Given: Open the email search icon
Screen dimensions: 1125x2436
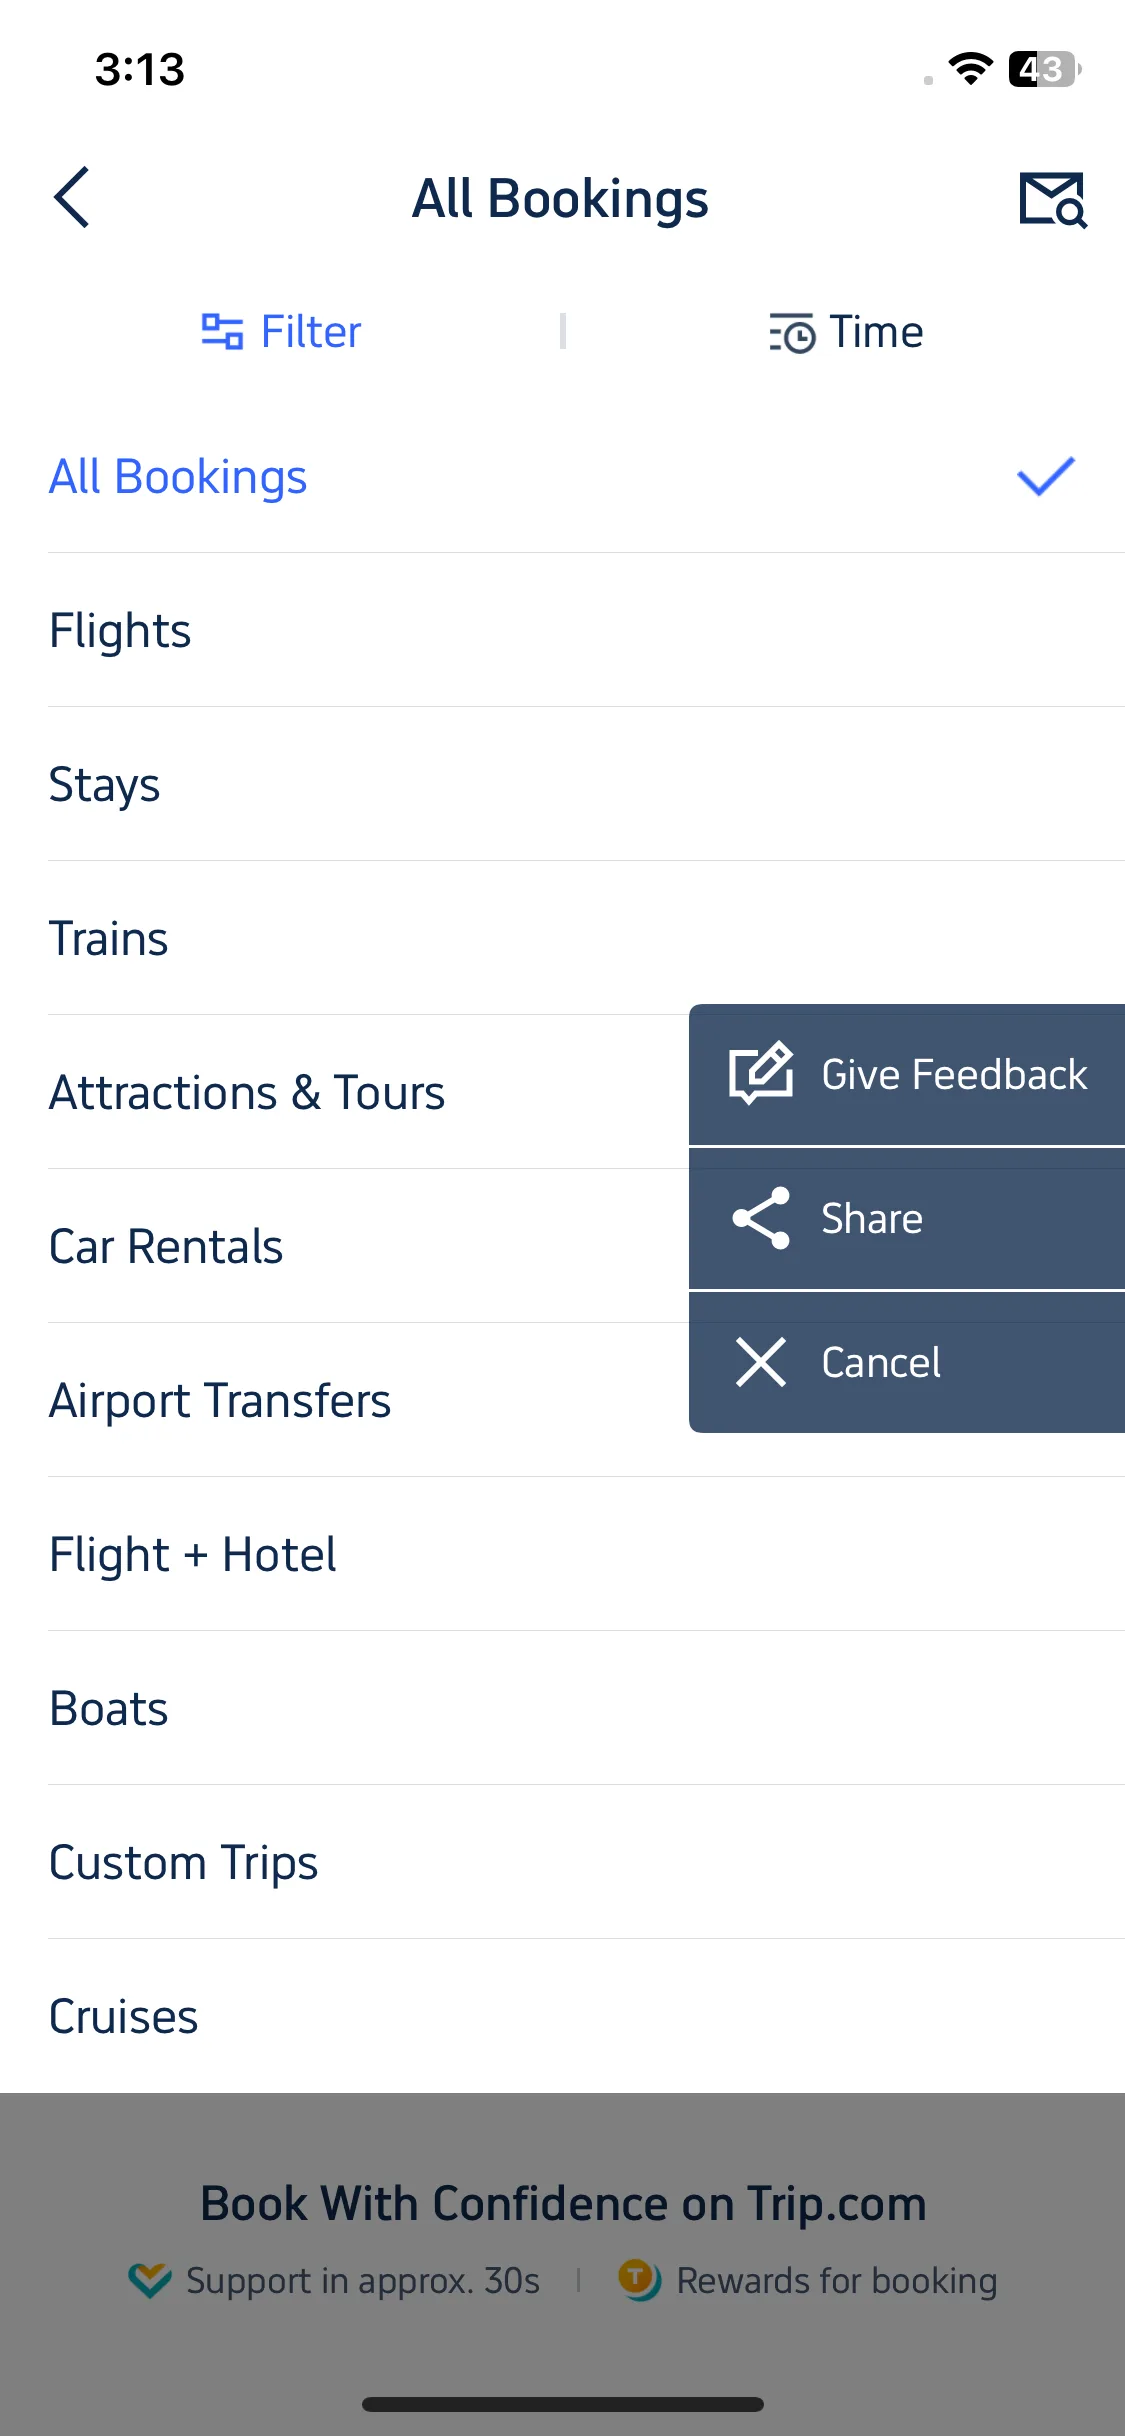Looking at the screenshot, I should tap(1053, 199).
